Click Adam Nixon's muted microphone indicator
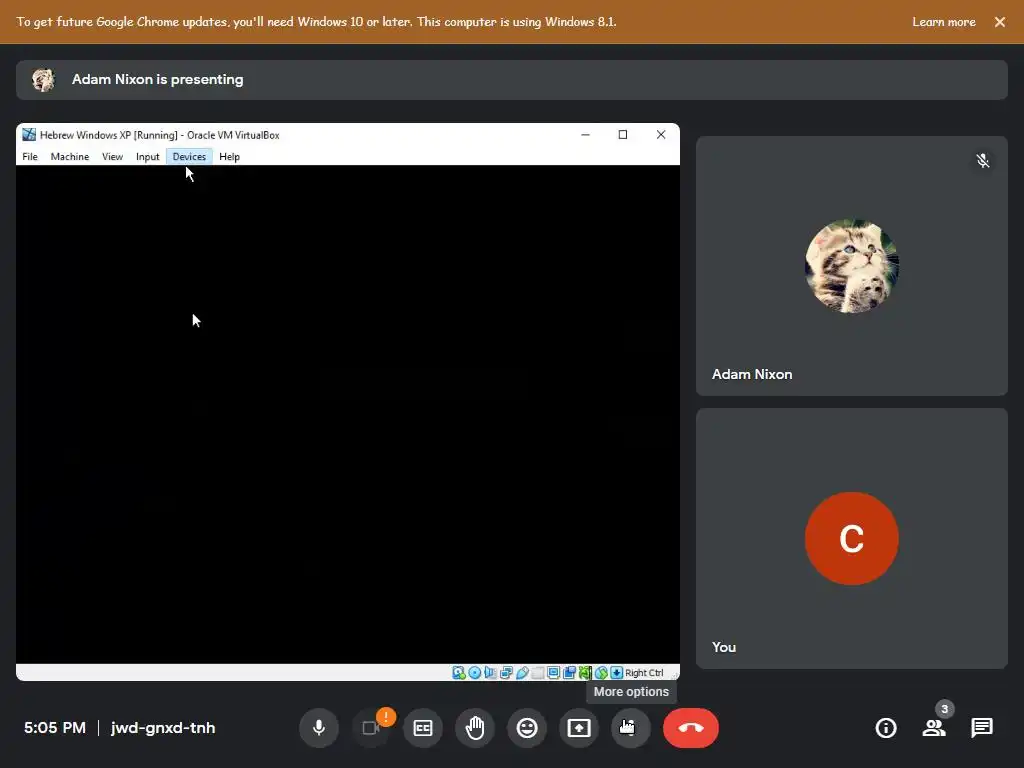Screen dimensions: 1024x768 pyautogui.click(x=983, y=161)
